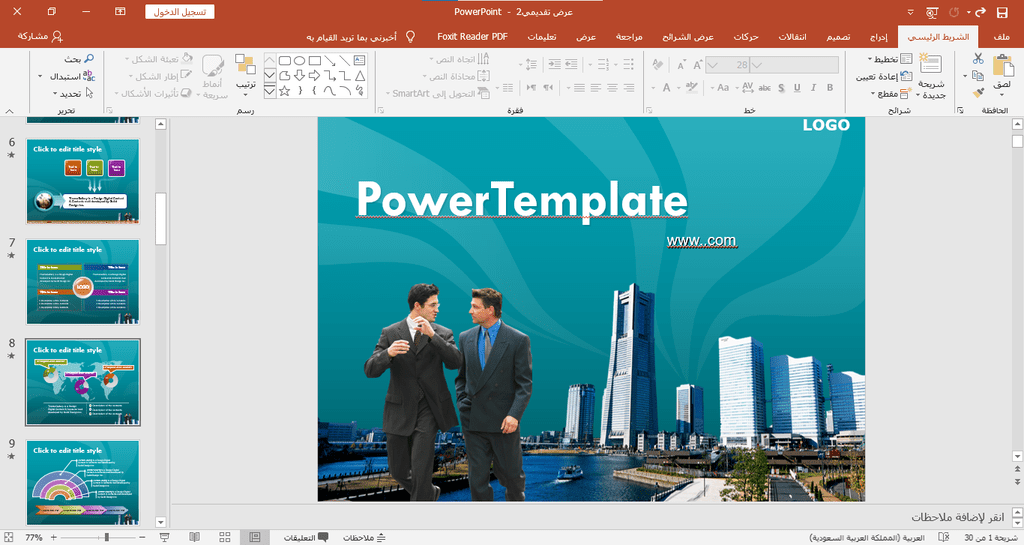
Task: Open the Animations (حركات) tab
Action: (x=746, y=37)
